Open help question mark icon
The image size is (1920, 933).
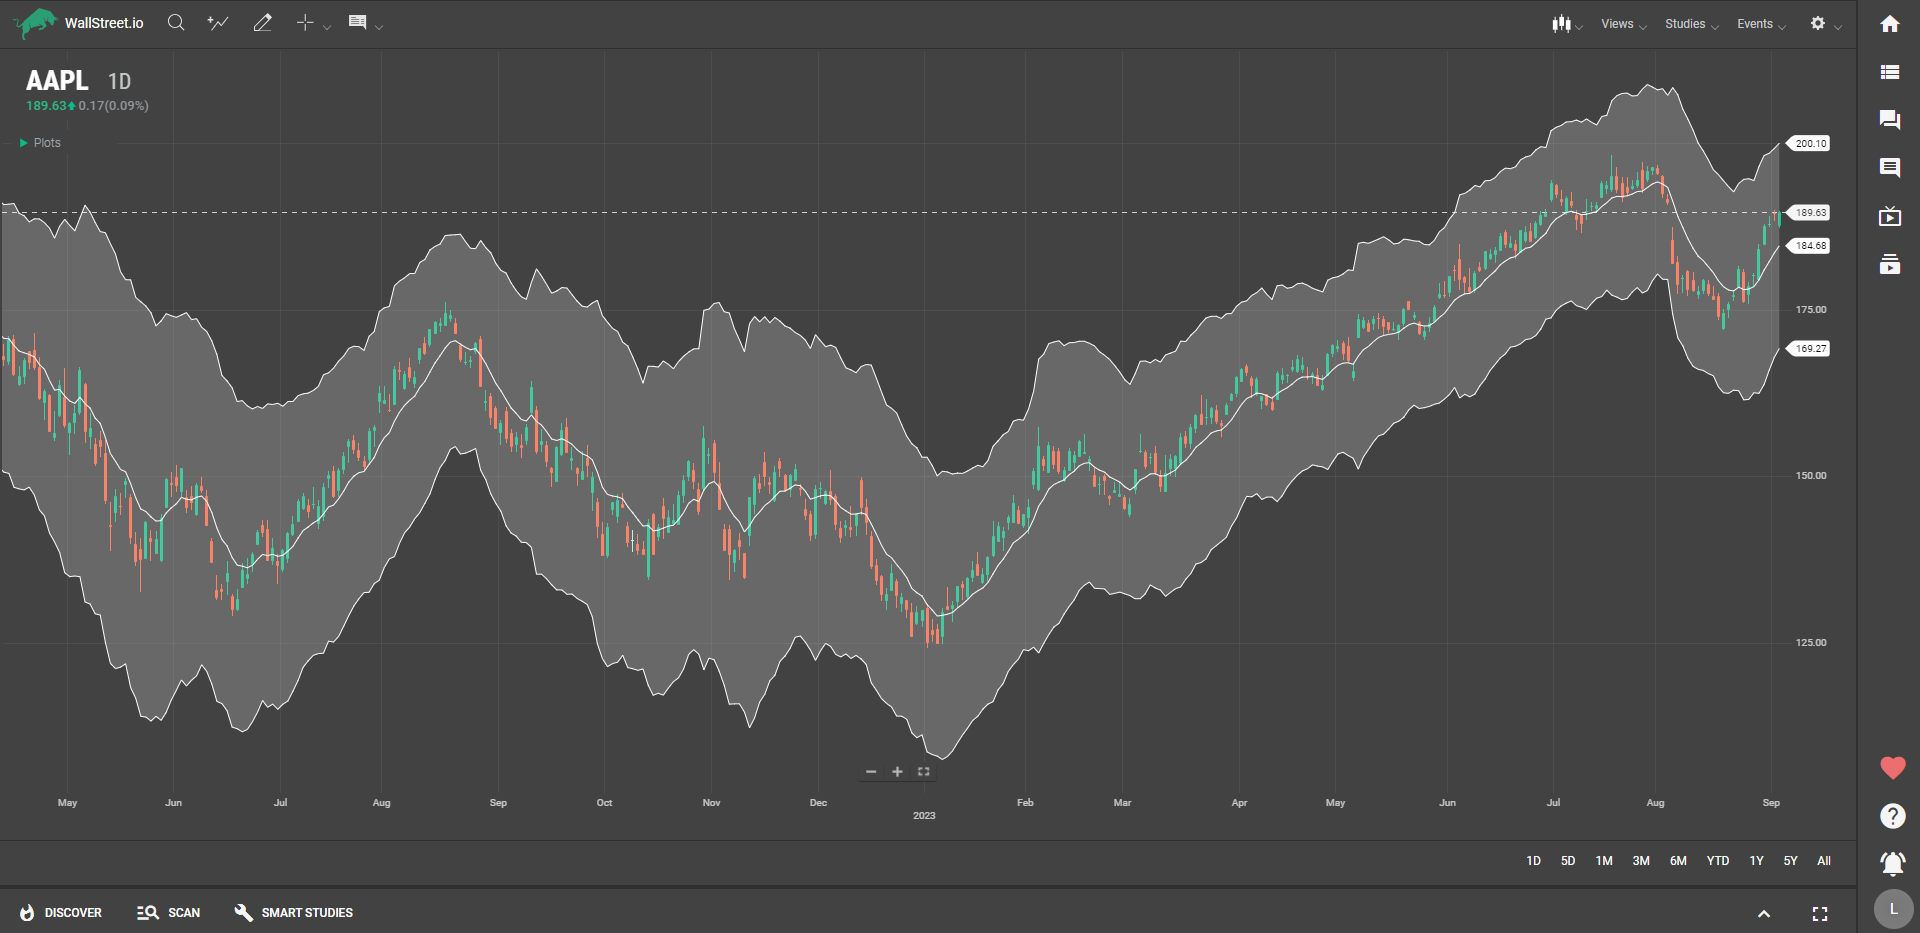pos(1892,816)
